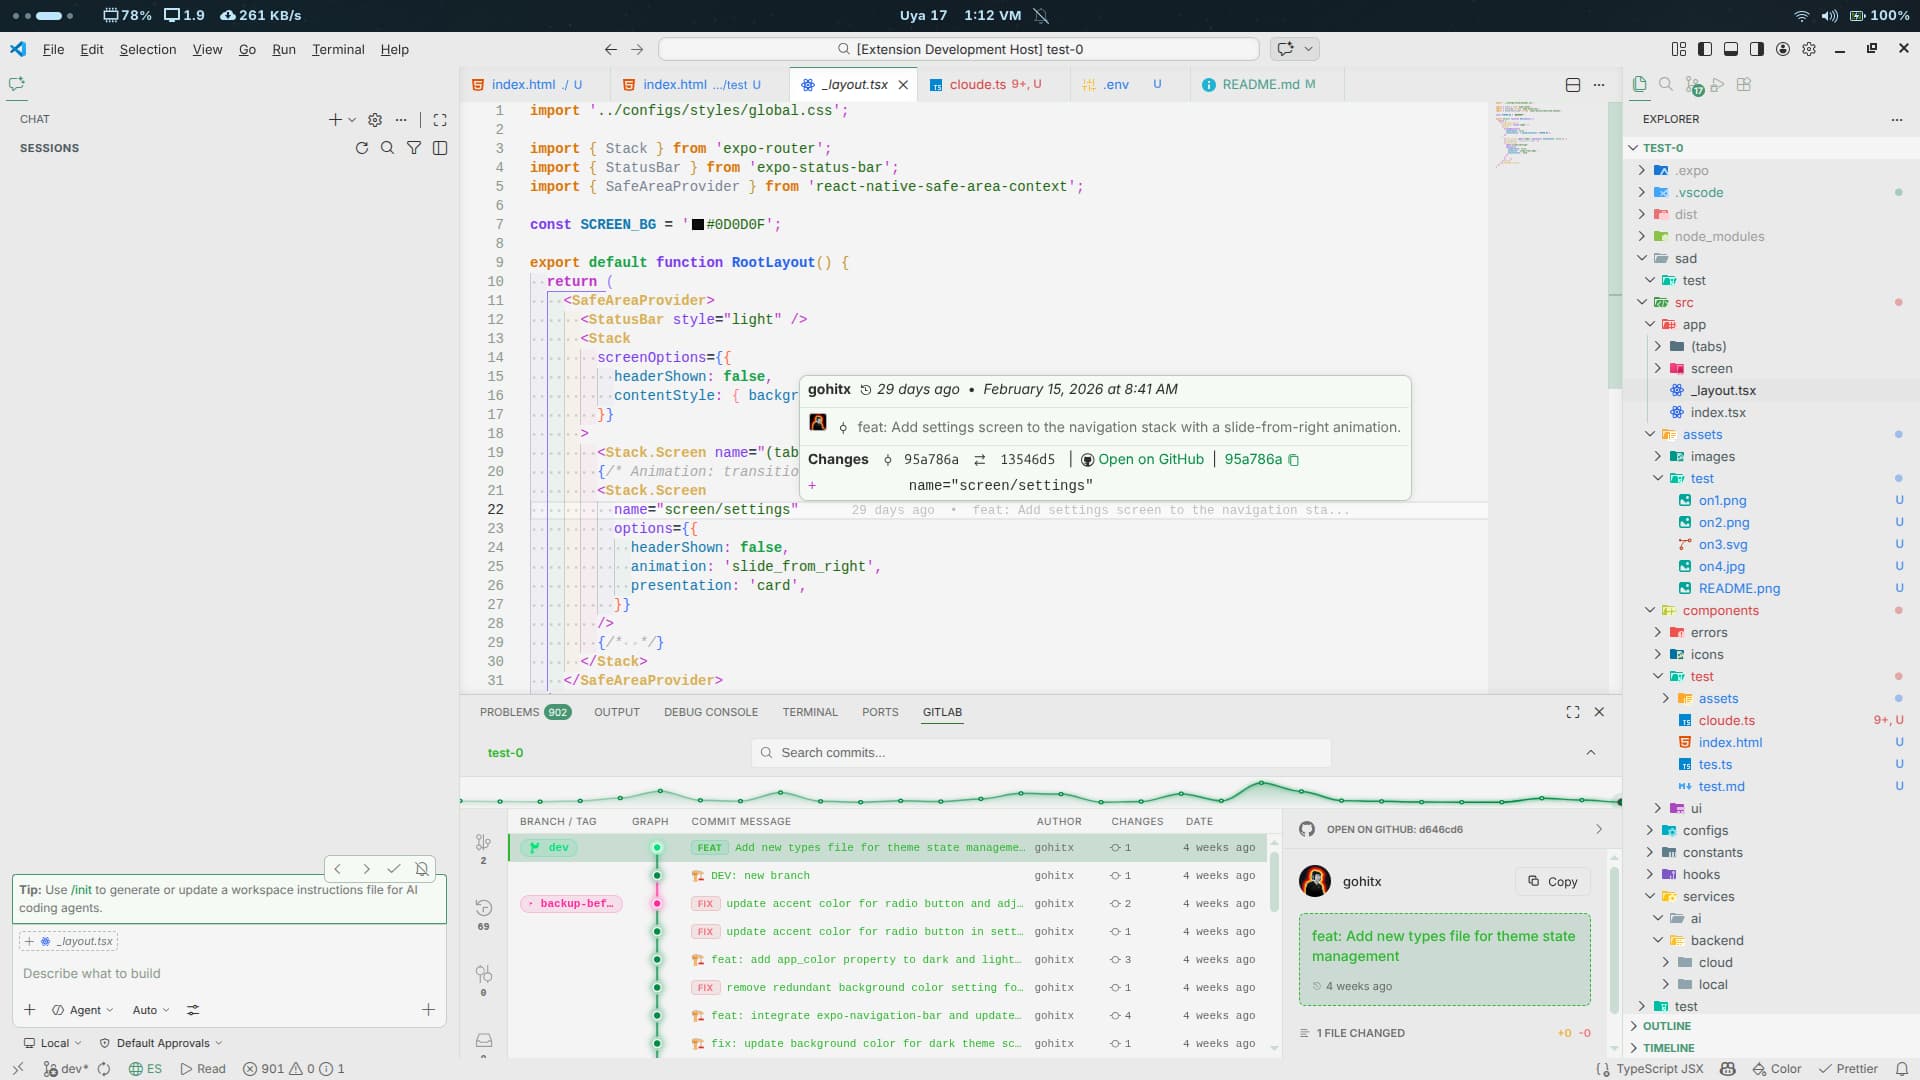Refresh the chat sessions list
This screenshot has height=1080, width=1920.
(362, 148)
